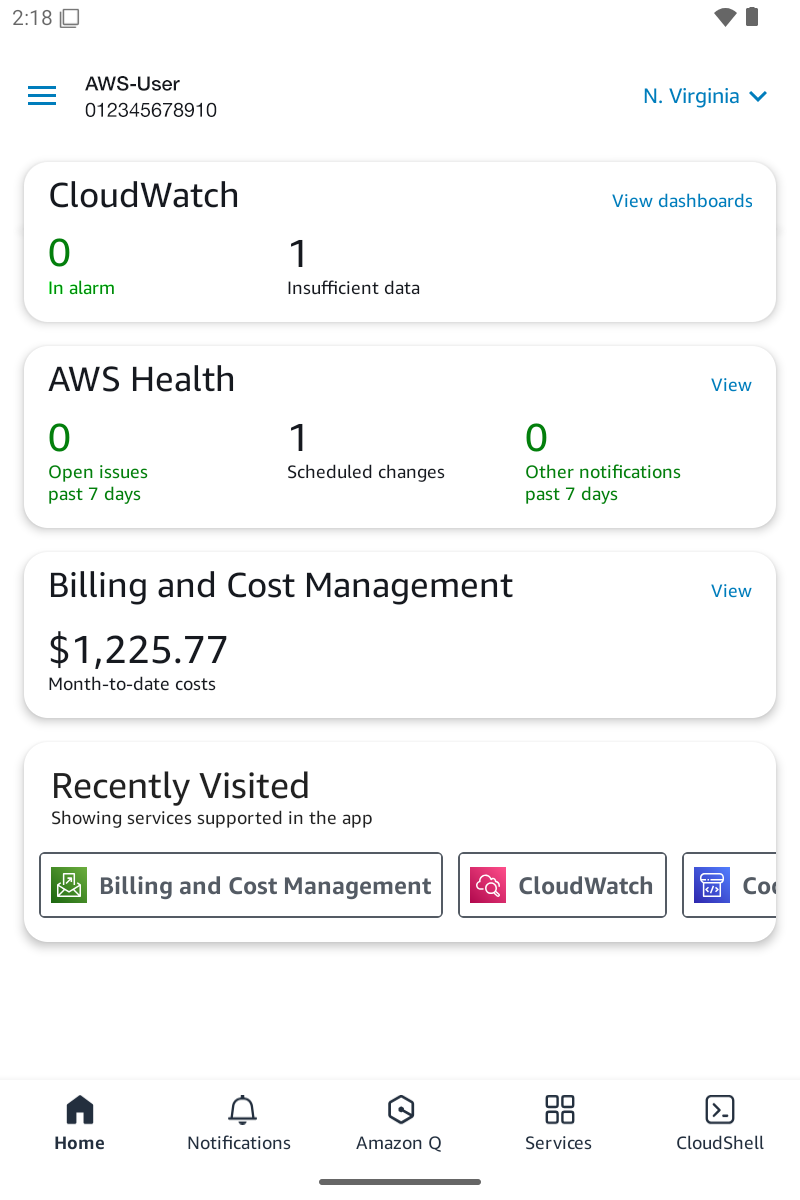This screenshot has width=800, height=1200.
Task: Tap the CloudShell terminal icon
Action: pos(720,1109)
